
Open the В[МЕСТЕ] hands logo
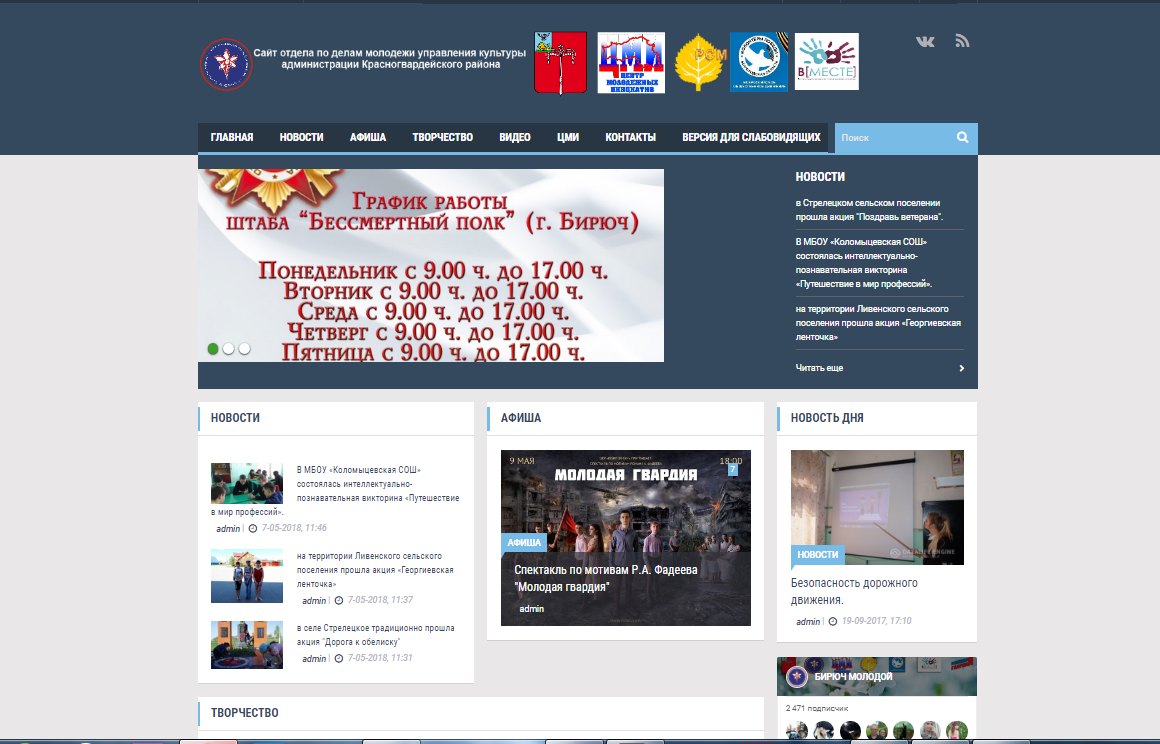[826, 61]
